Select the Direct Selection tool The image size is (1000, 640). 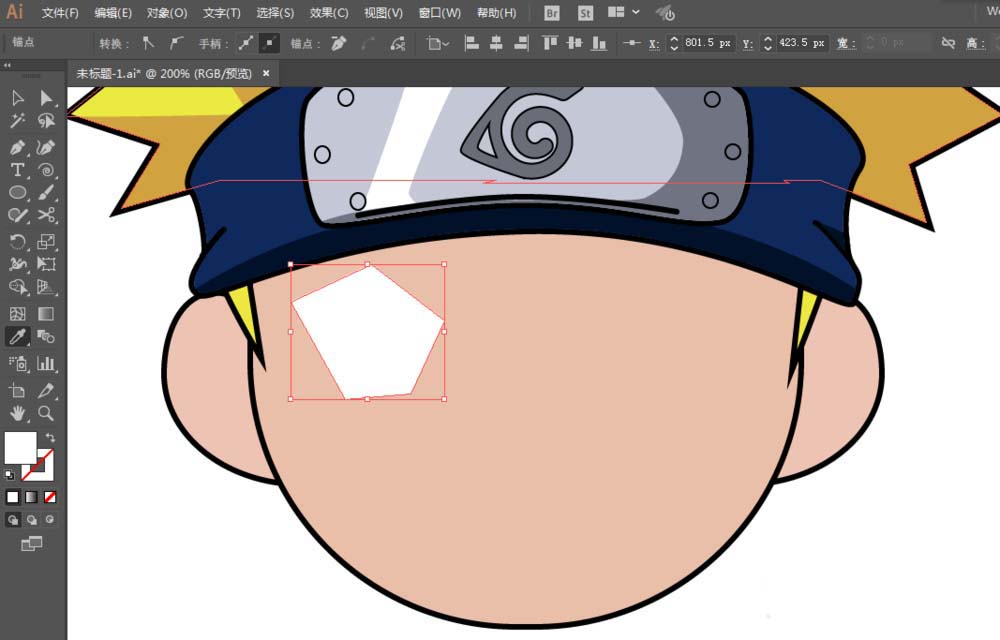(46, 98)
